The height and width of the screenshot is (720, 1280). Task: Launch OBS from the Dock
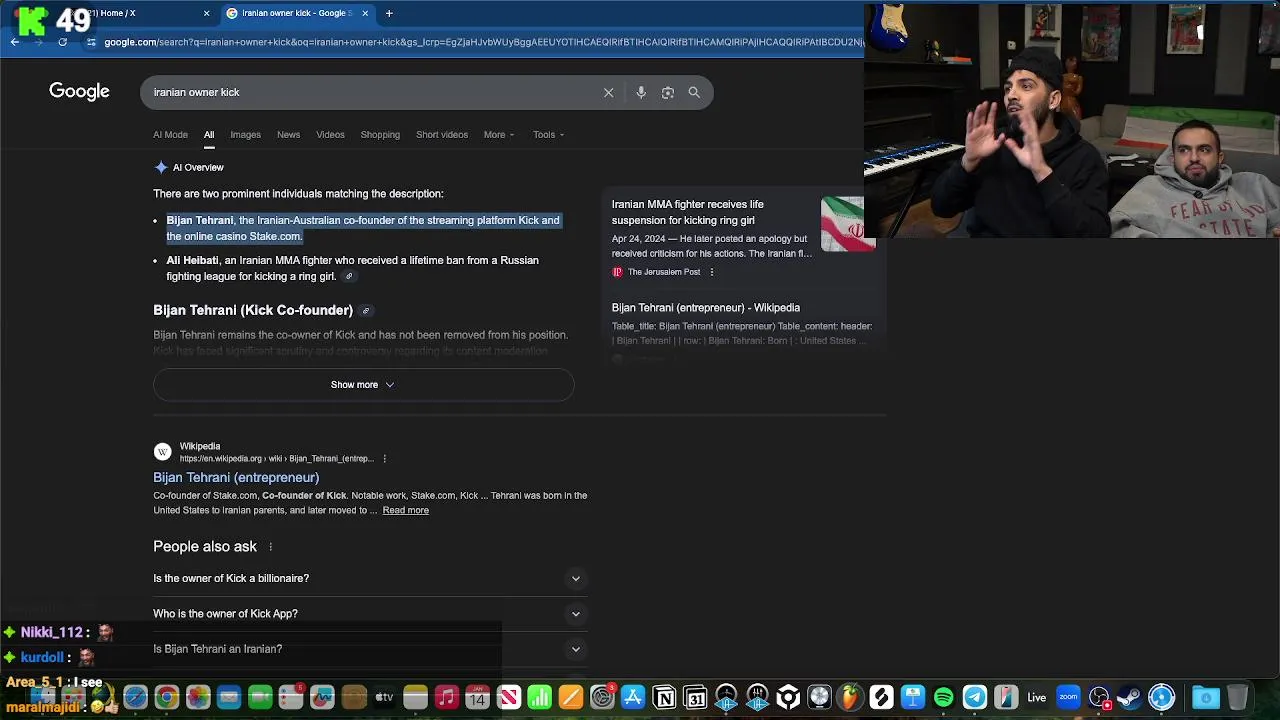click(1099, 697)
